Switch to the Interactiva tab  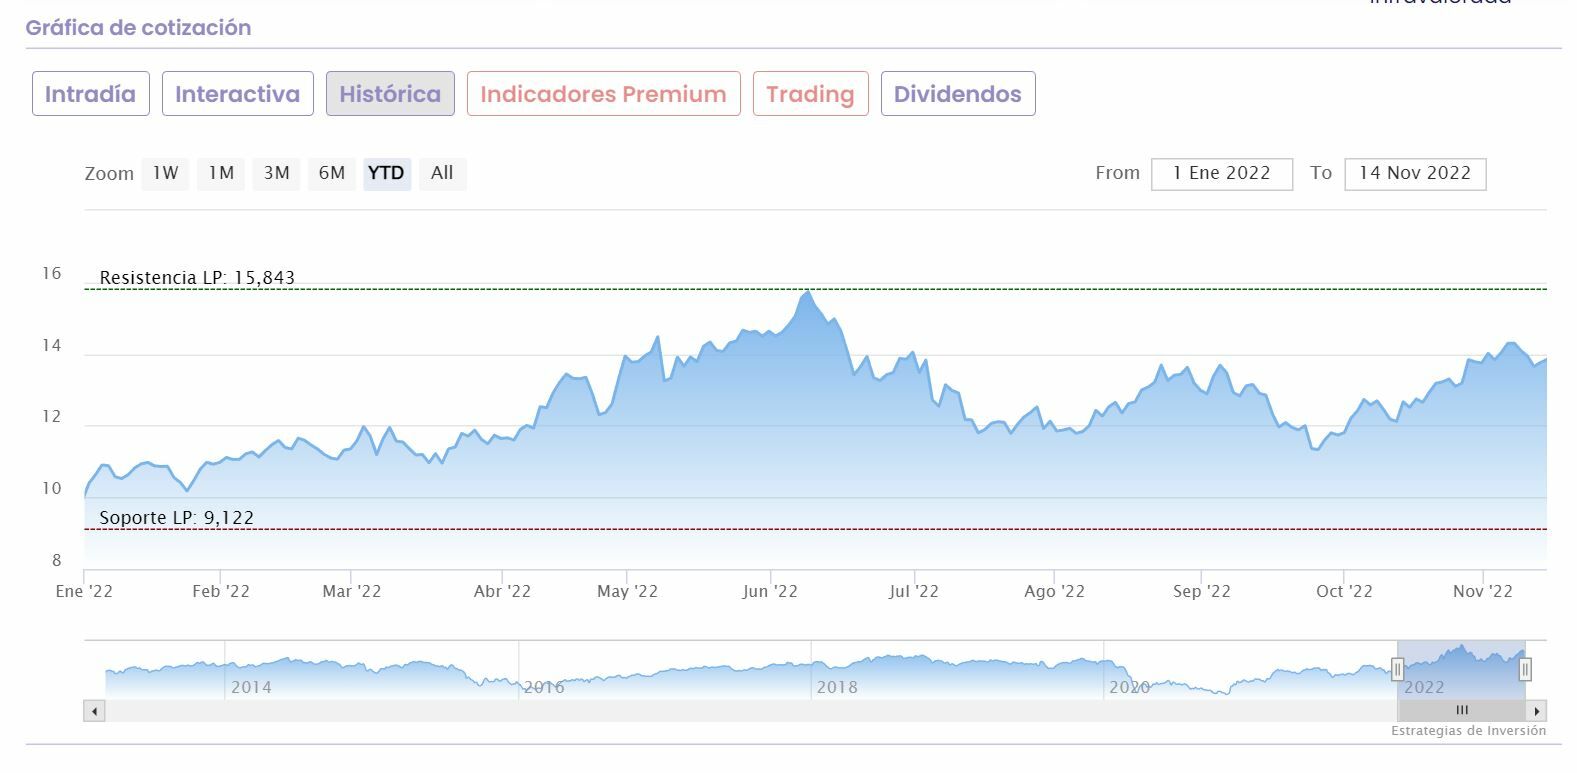point(237,94)
